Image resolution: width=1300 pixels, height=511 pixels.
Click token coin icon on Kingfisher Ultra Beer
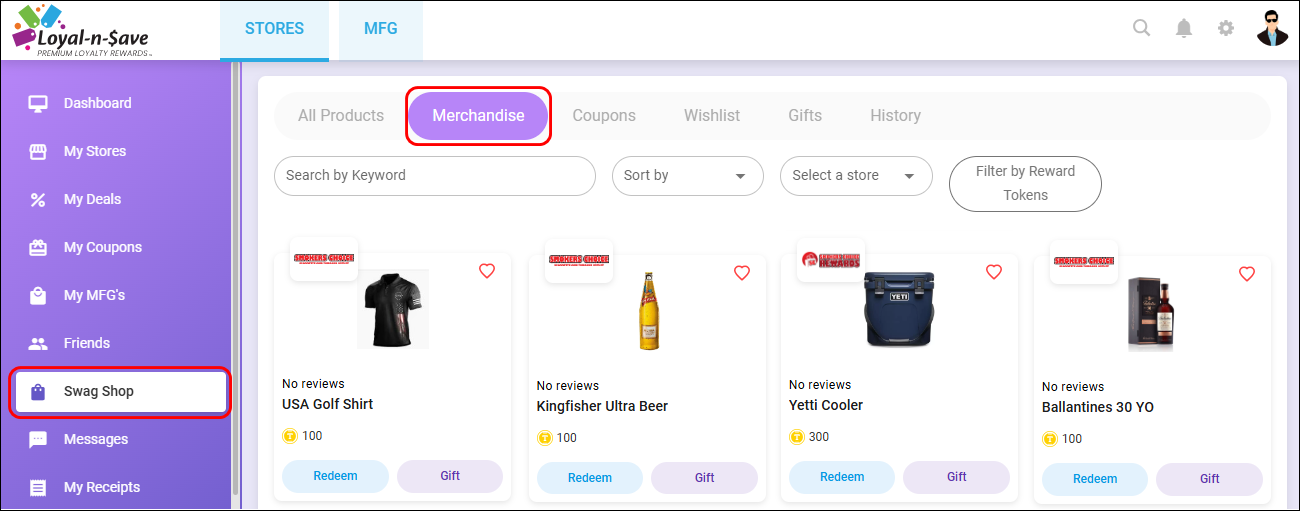tap(545, 438)
